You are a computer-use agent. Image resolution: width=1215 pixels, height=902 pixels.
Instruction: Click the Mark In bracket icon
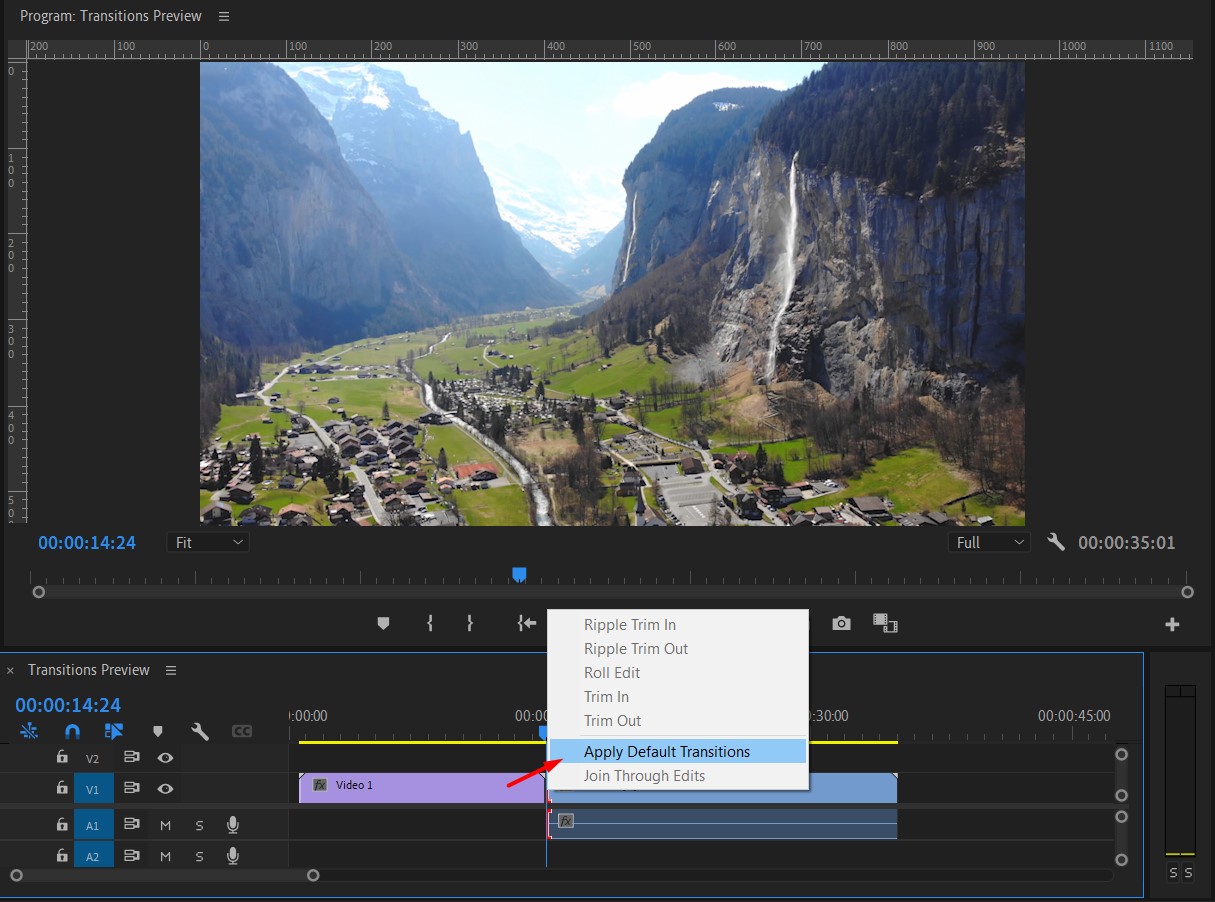tap(430, 623)
